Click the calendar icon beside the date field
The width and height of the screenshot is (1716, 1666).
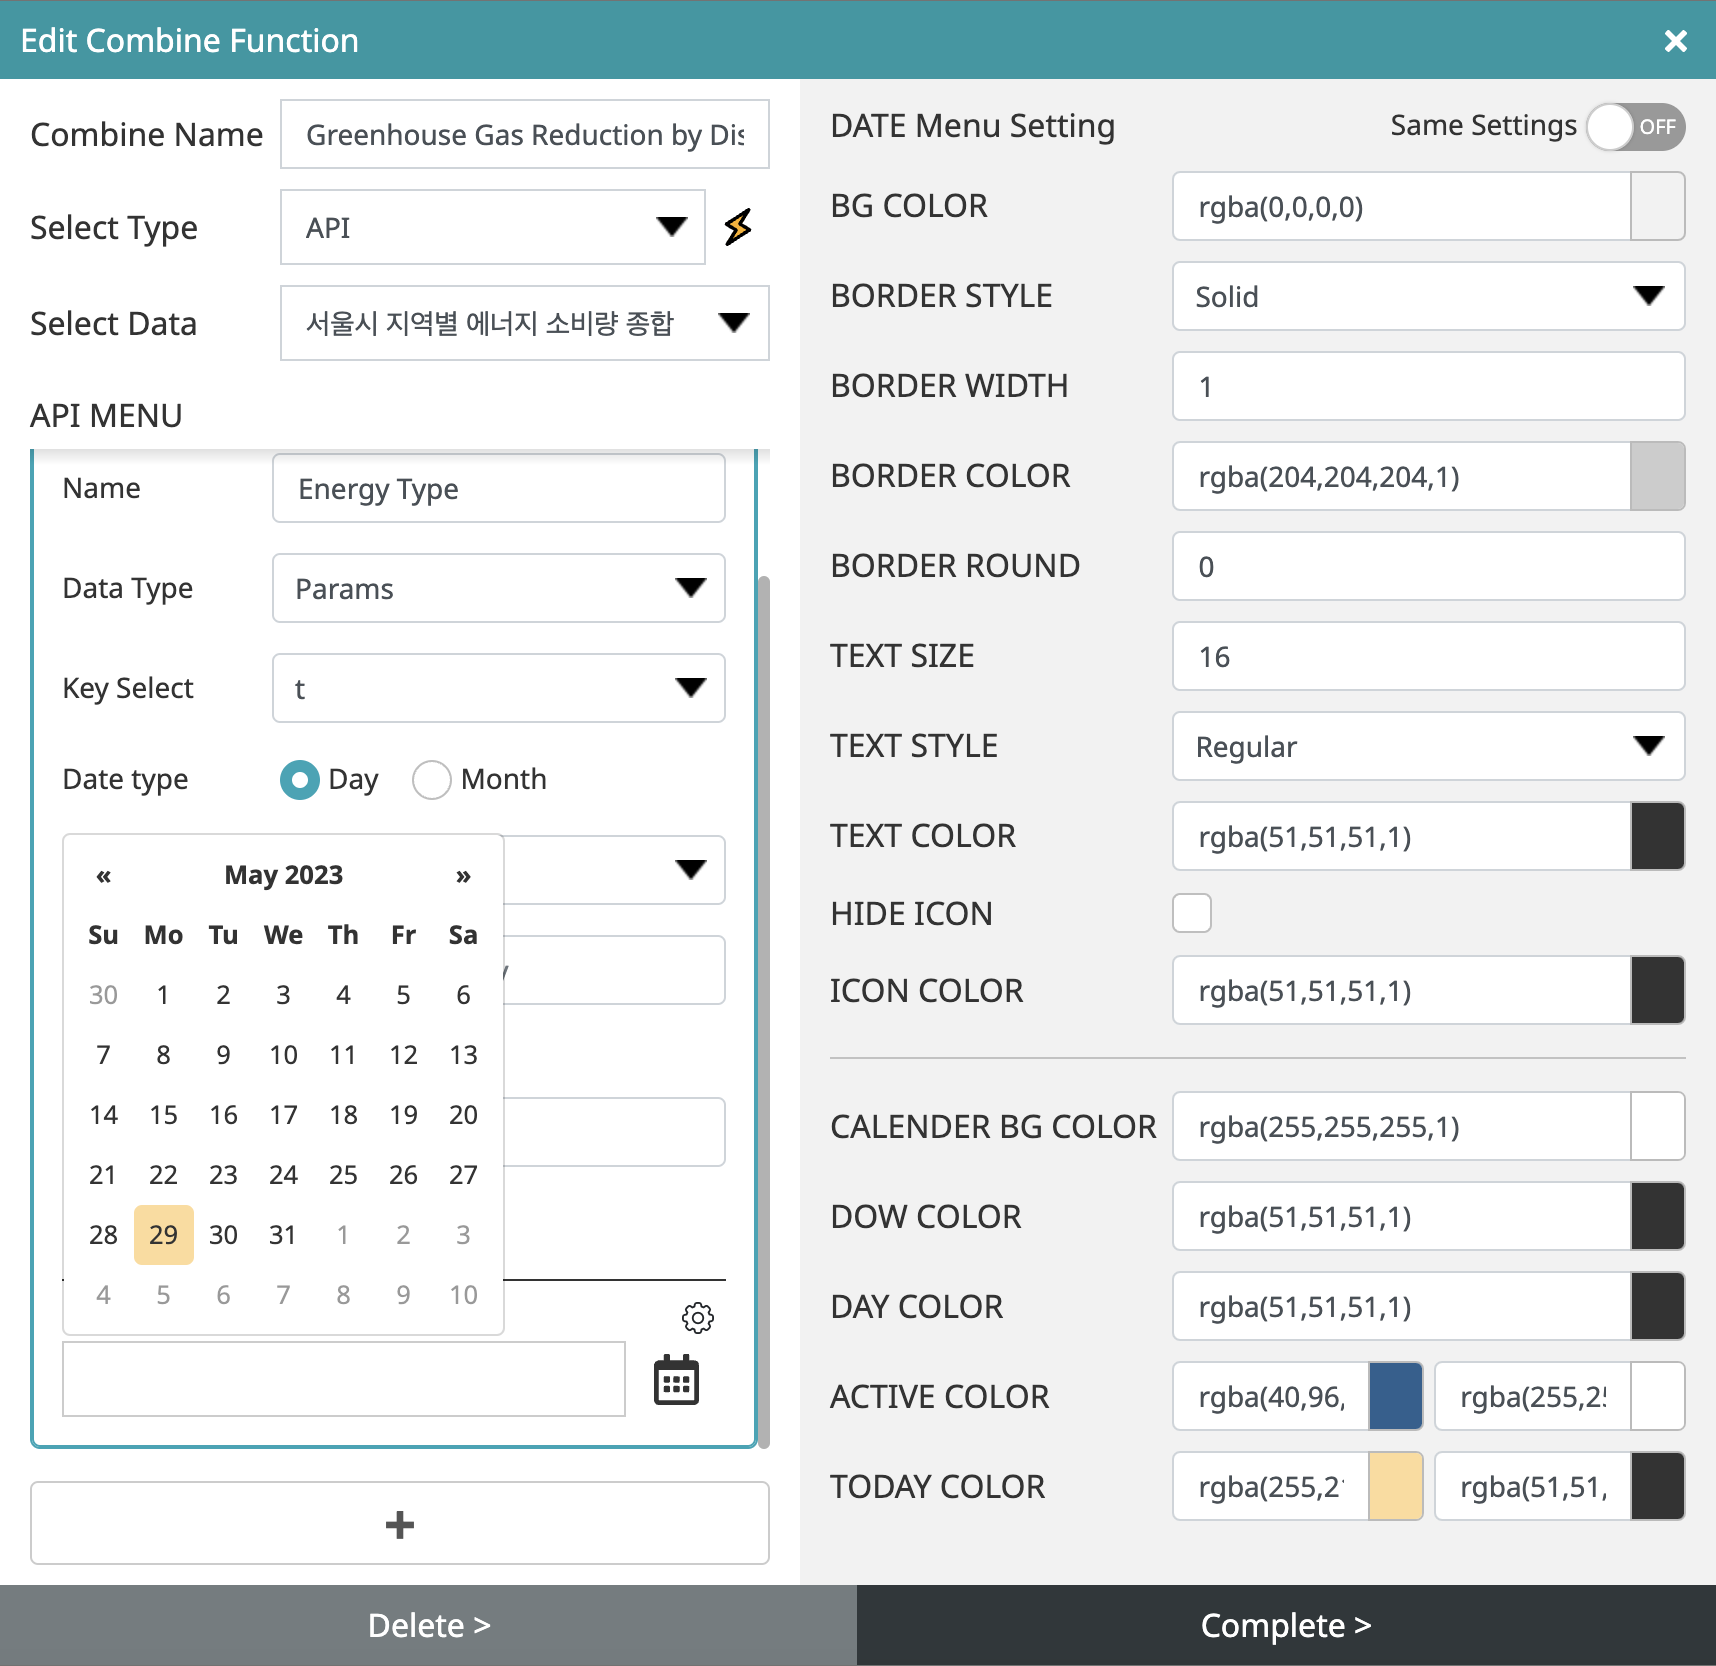[x=676, y=1380]
